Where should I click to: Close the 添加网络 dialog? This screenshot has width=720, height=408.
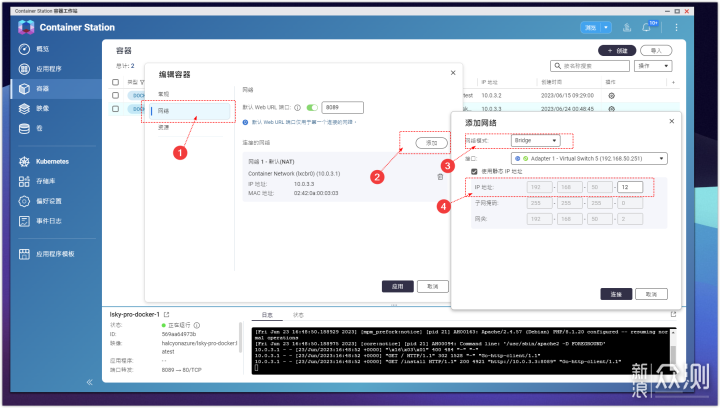(x=672, y=121)
